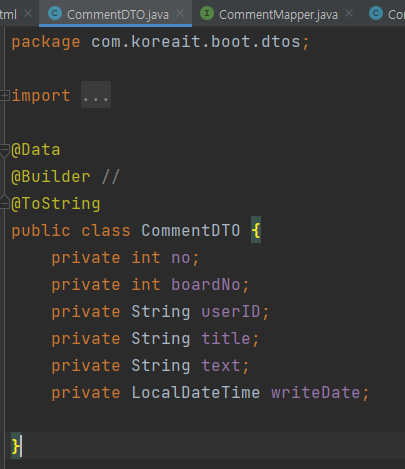The height and width of the screenshot is (469, 405).
Task: Click the import keyword
Action: 41,96
